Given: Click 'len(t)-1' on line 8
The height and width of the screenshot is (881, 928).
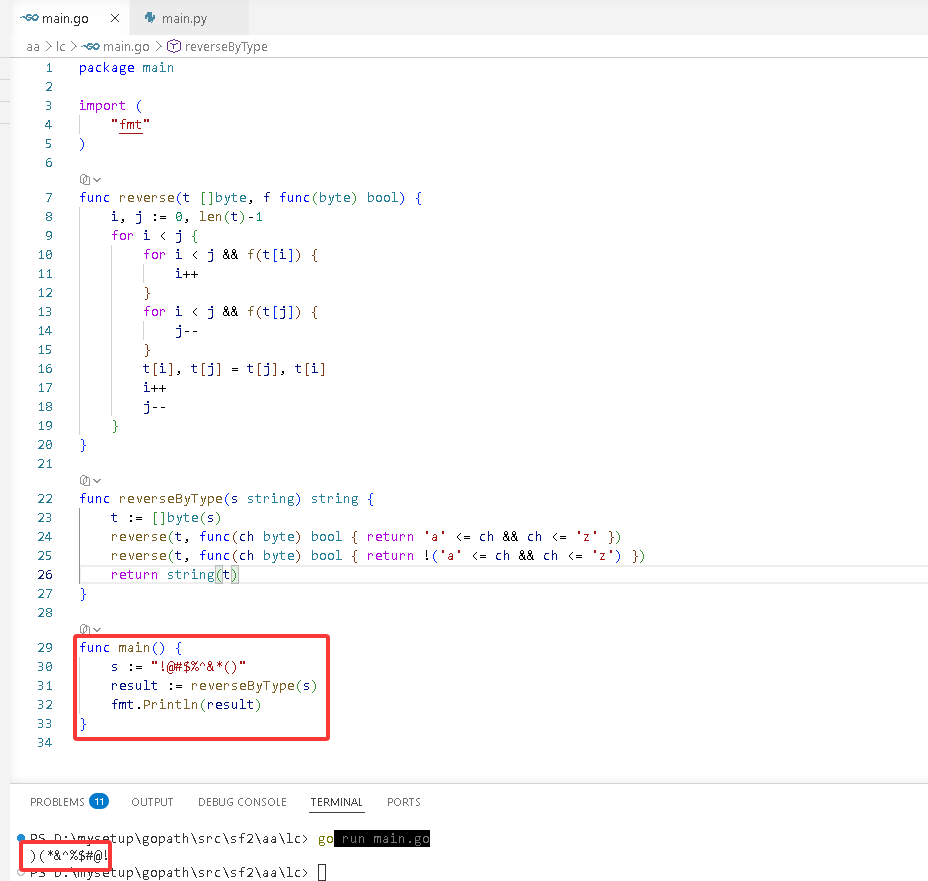Looking at the screenshot, I should point(231,217).
